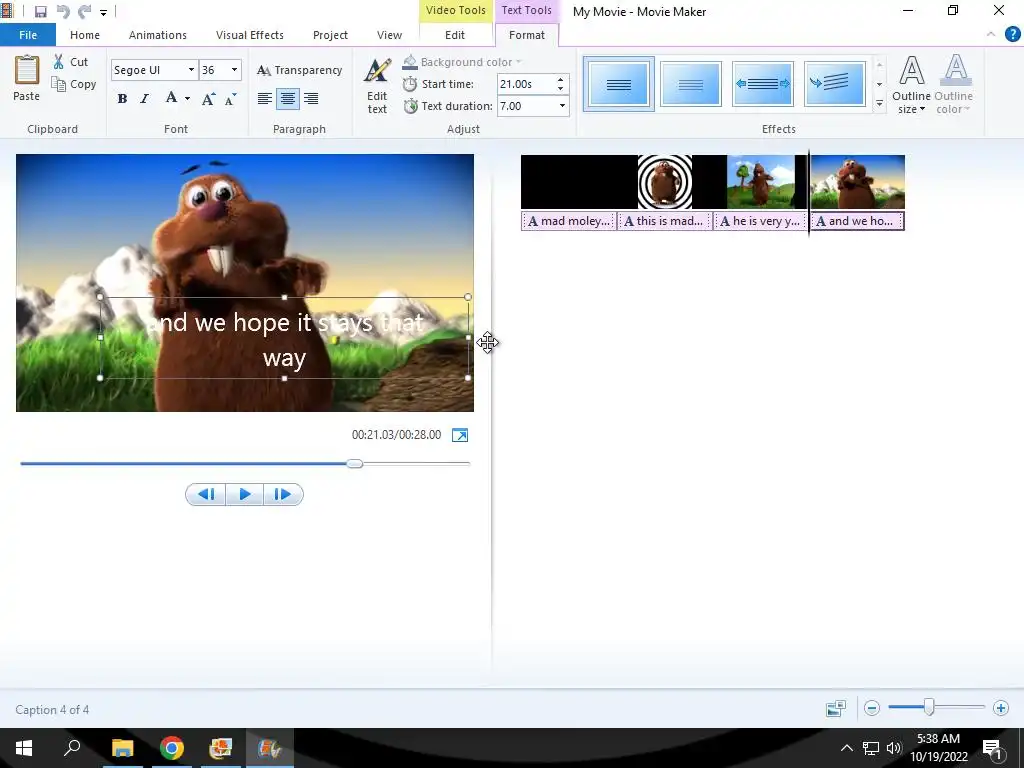Click the spiral mole video clip
Screen dimensions: 1024x768
[x=665, y=182]
